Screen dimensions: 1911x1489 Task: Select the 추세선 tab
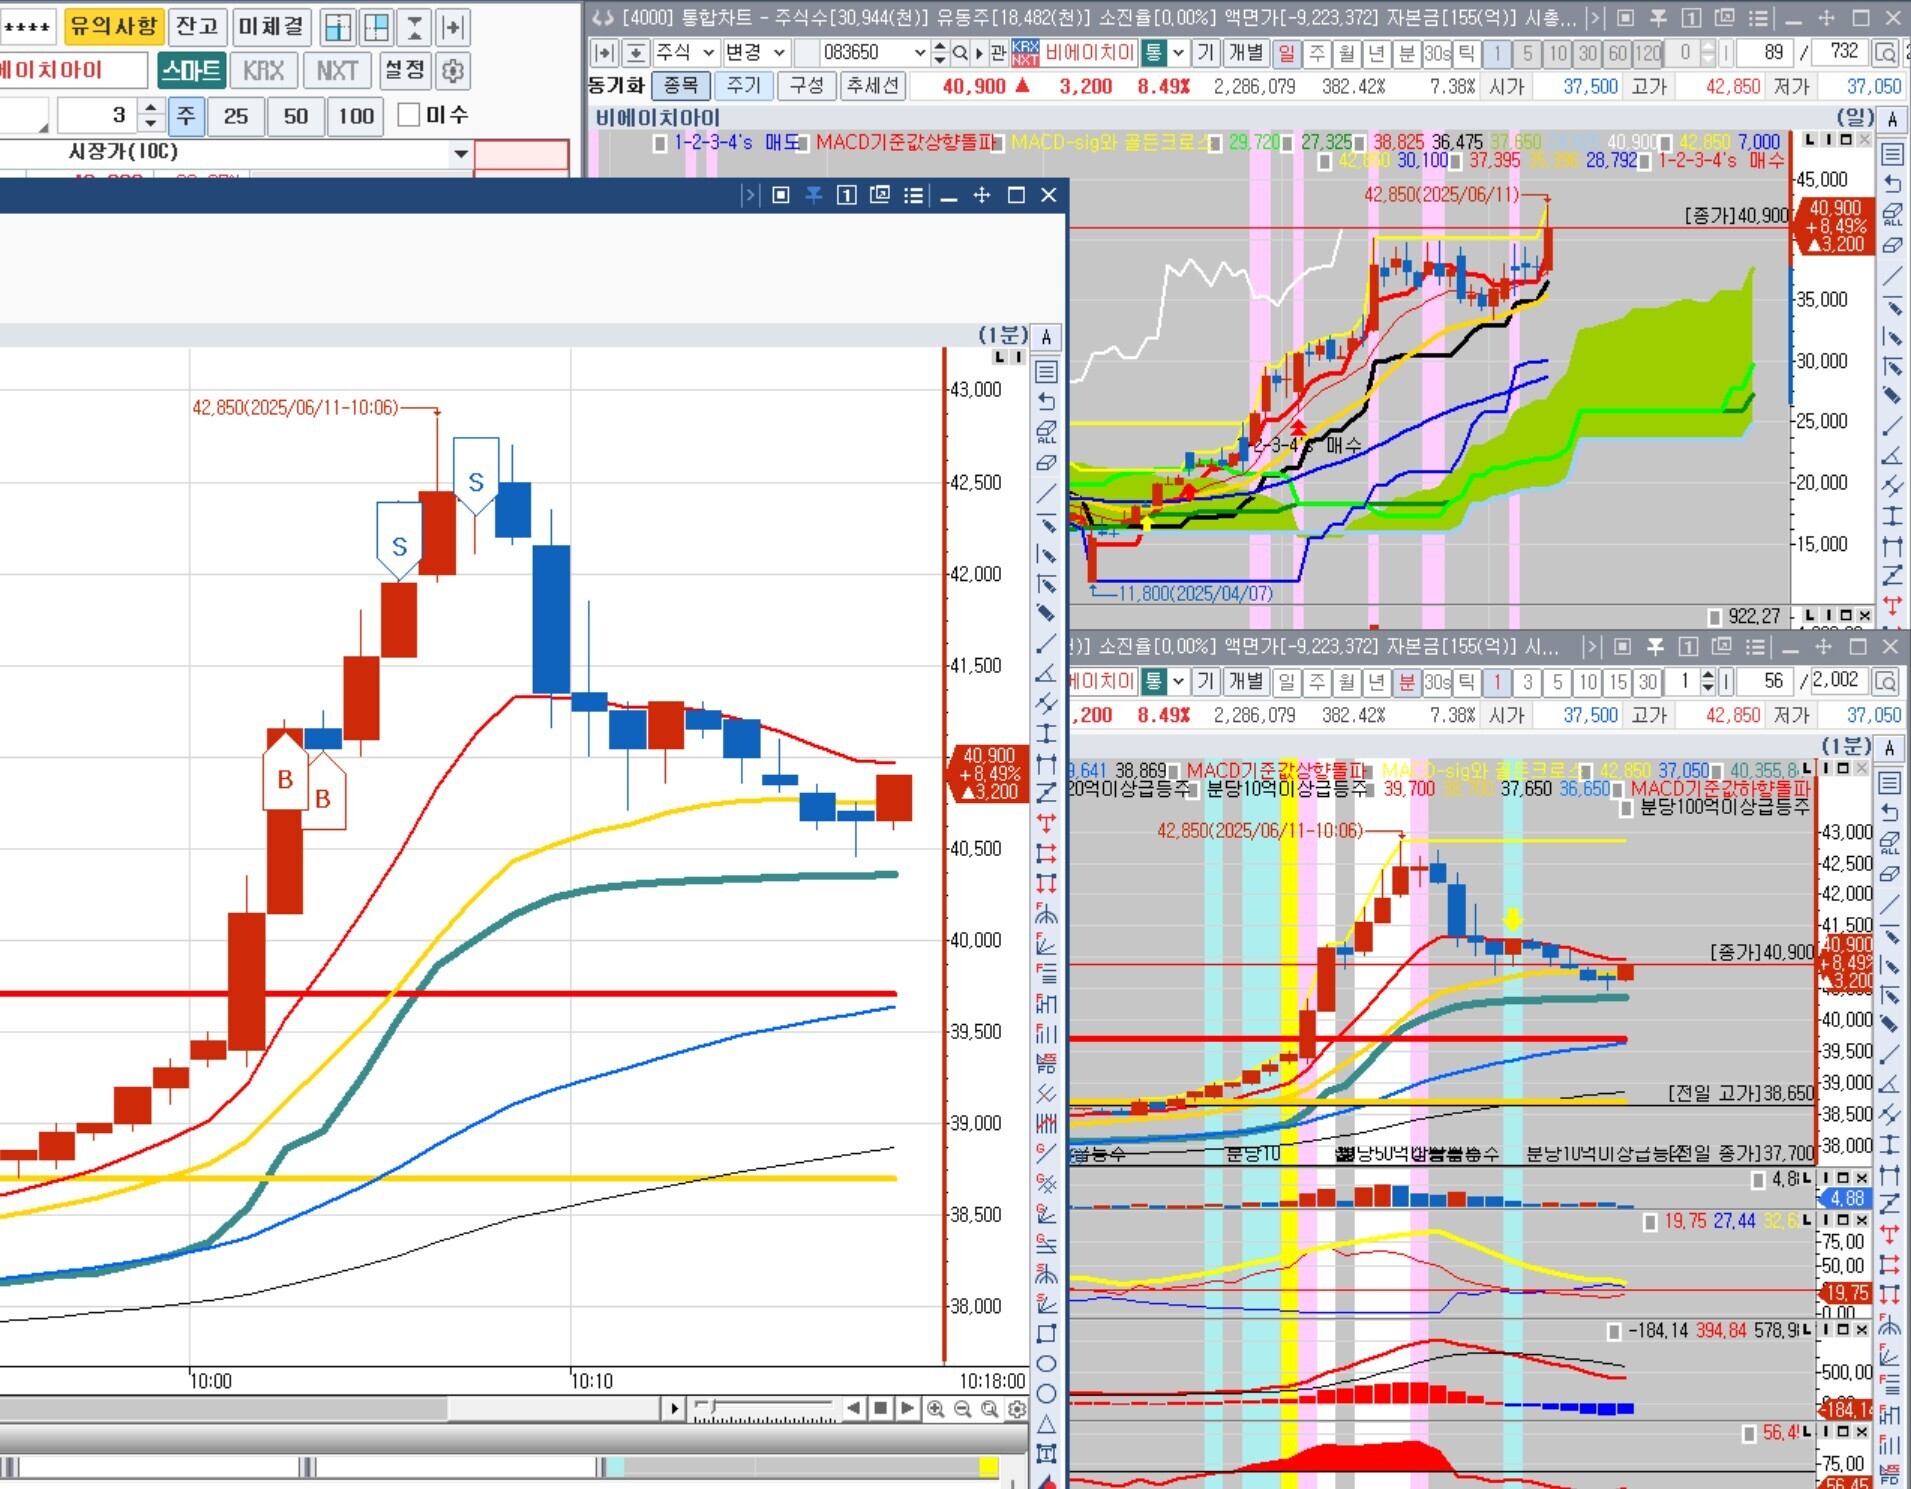click(872, 86)
